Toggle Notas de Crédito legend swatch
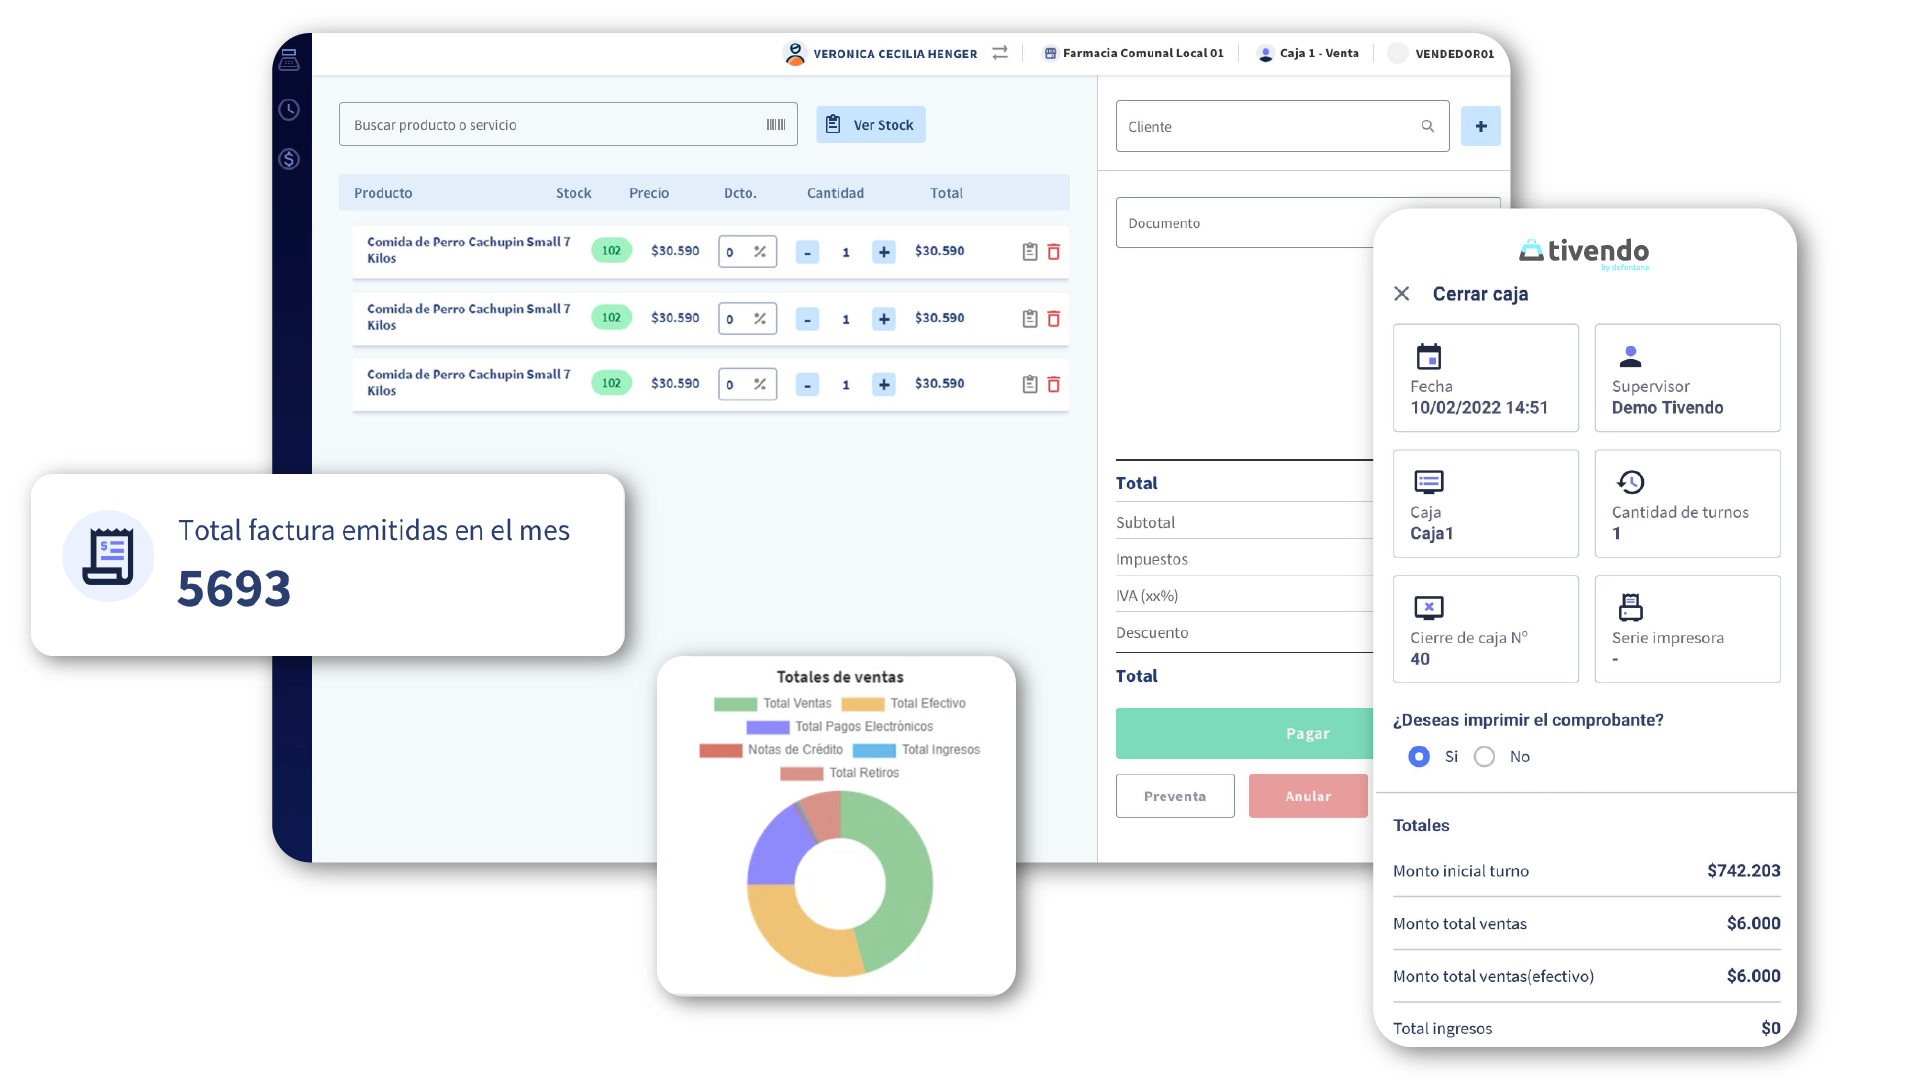This screenshot has height=1080, width=1920. tap(720, 750)
